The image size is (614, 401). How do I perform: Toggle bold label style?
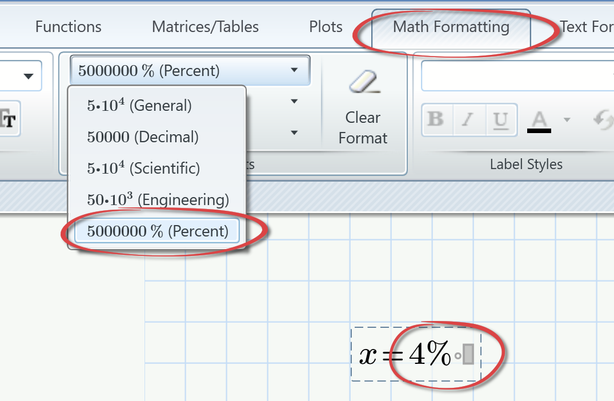coord(435,119)
